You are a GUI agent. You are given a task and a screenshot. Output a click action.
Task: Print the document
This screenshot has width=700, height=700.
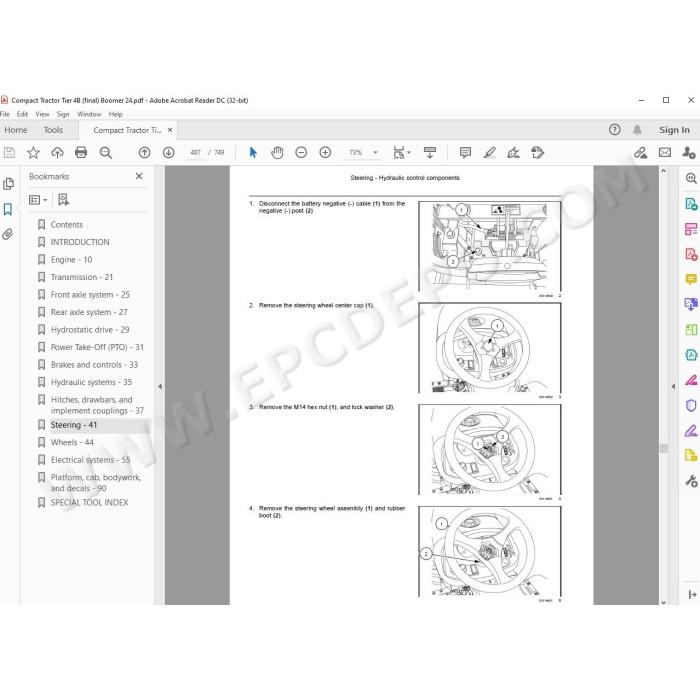[81, 153]
